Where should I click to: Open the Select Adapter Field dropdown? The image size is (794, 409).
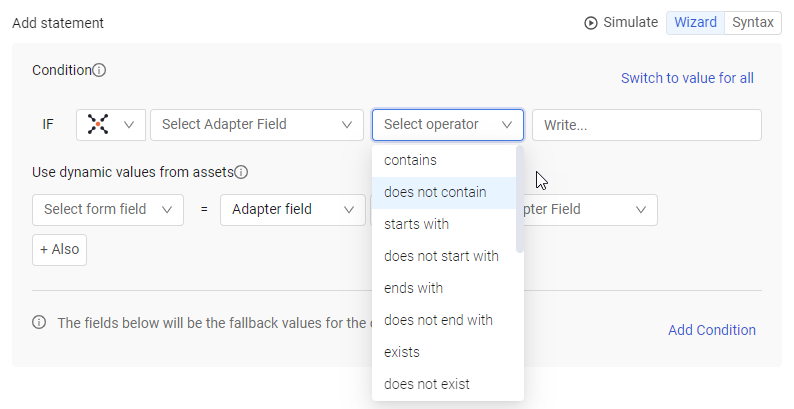tap(256, 124)
